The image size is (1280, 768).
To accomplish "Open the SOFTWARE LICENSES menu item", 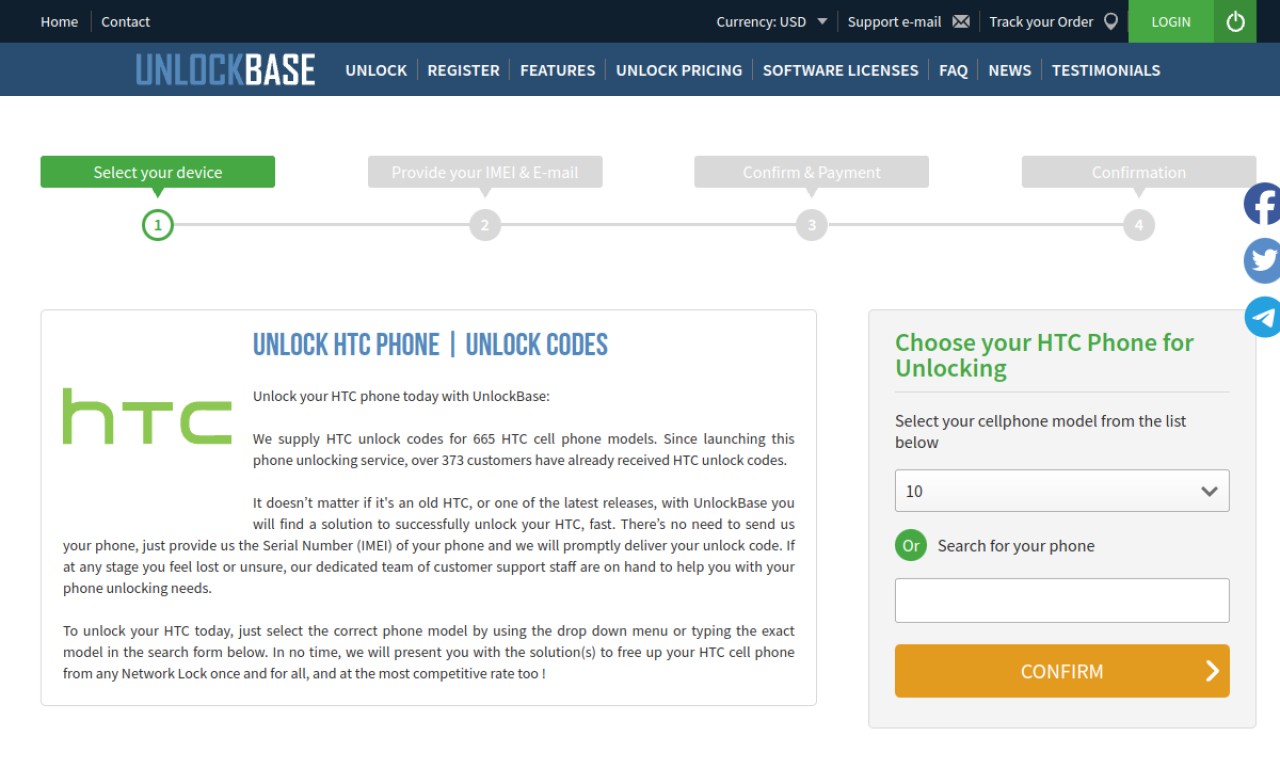I will [x=840, y=70].
